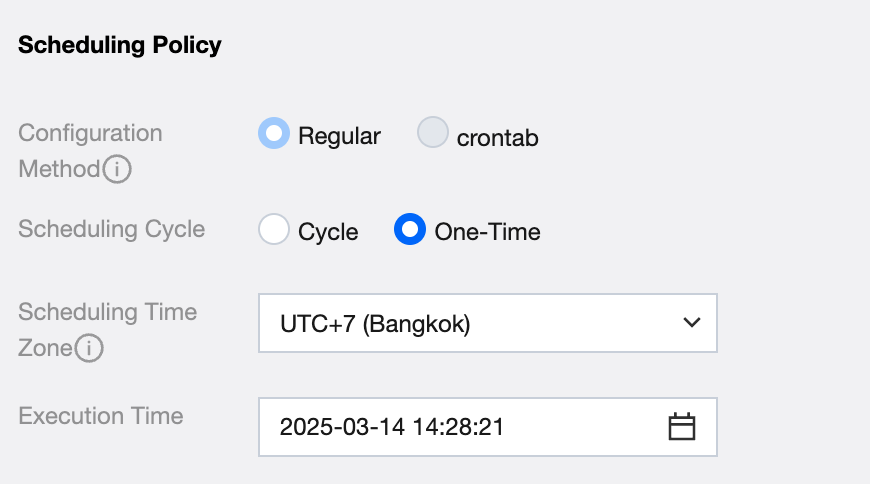This screenshot has height=484, width=870.
Task: Click the Configuration Method field label
Action: 90,133
